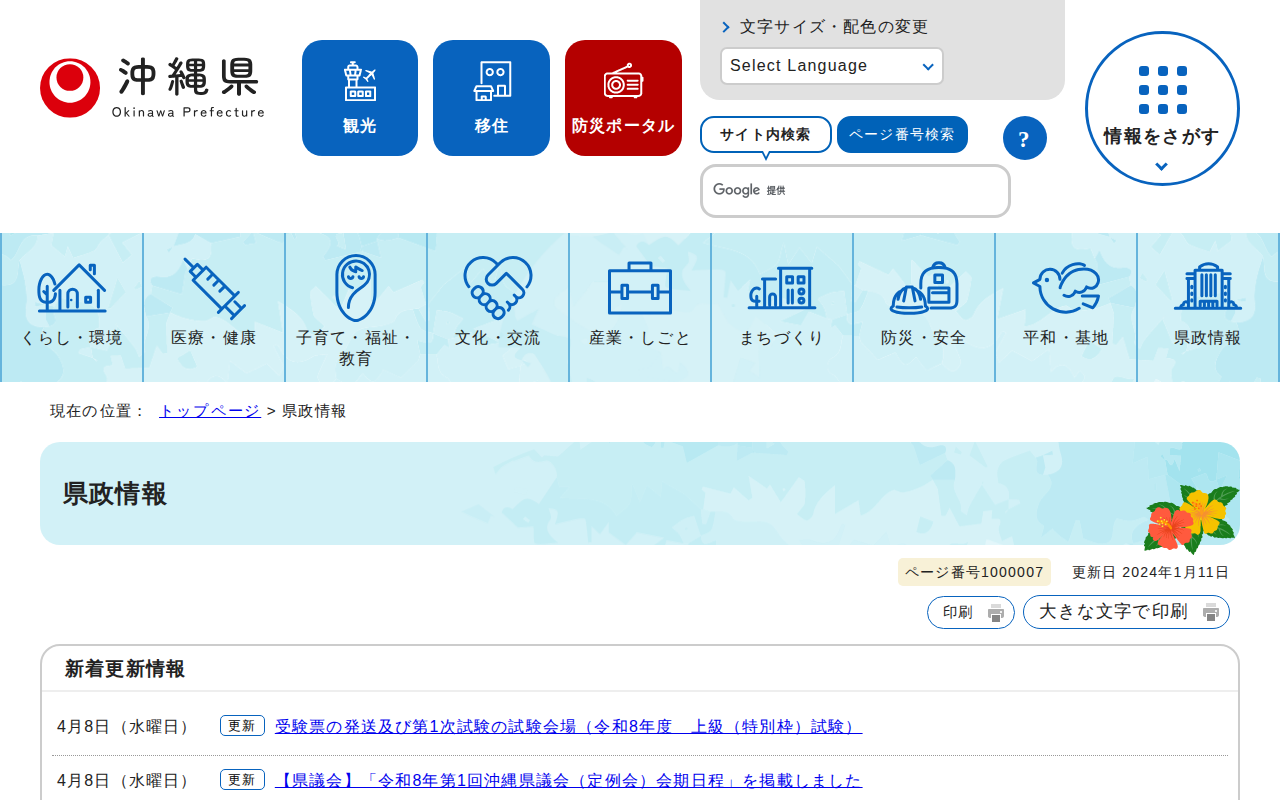The image size is (1280, 800).
Task: Click the 更新 badge on 県議会 row
Action: [x=242, y=780]
